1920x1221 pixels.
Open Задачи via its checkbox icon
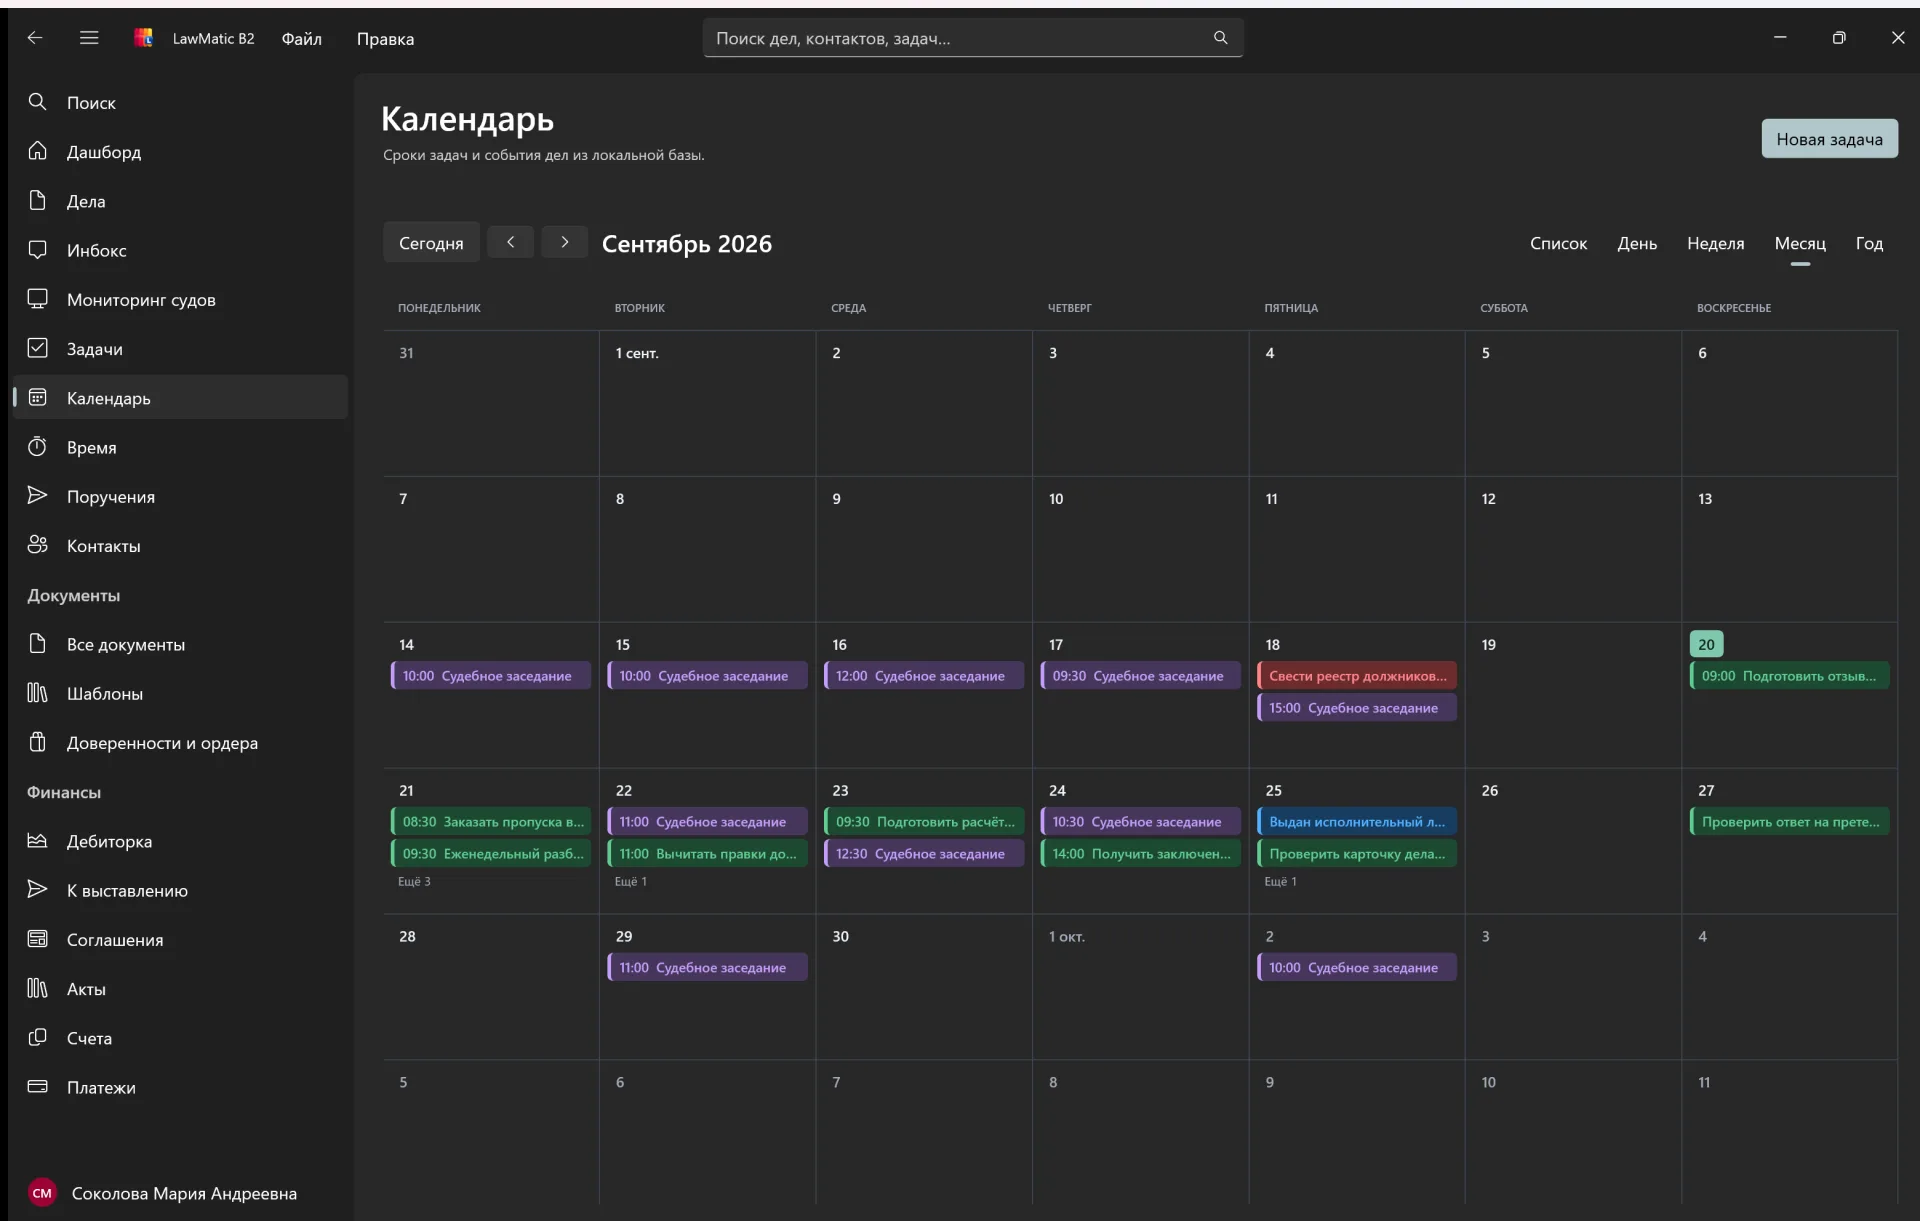click(x=37, y=348)
